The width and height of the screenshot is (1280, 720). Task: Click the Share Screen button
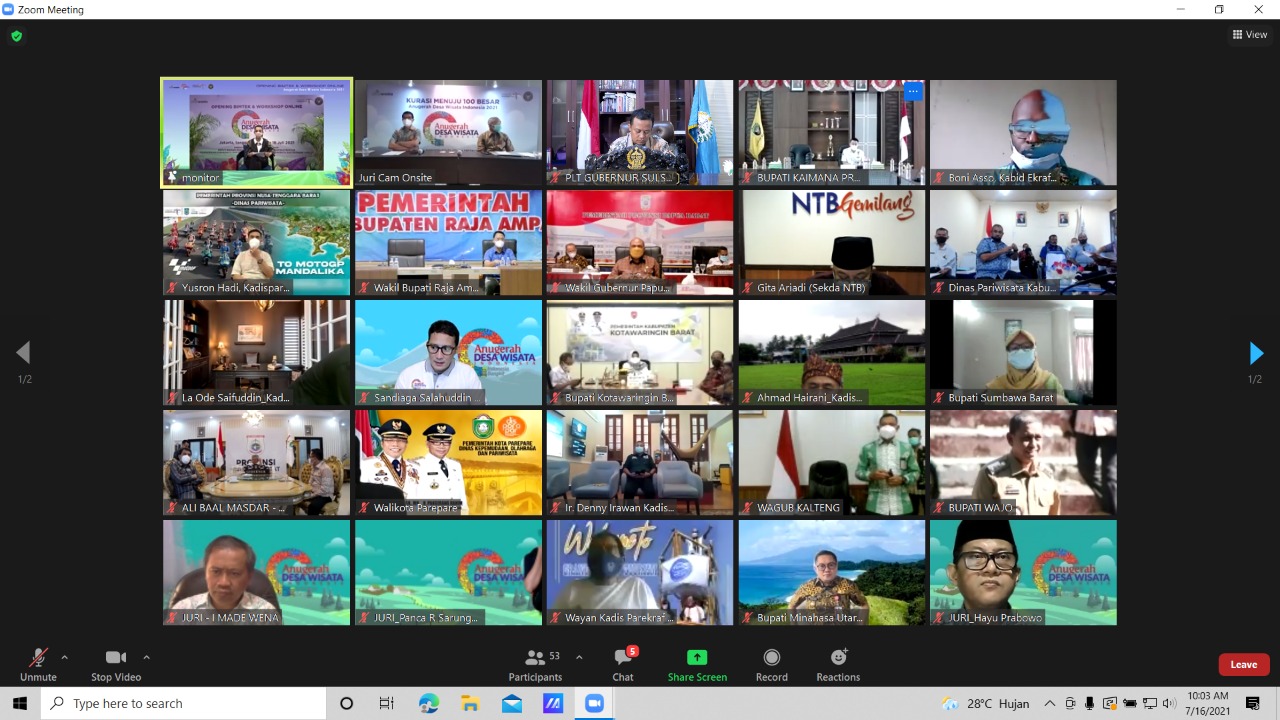[697, 664]
